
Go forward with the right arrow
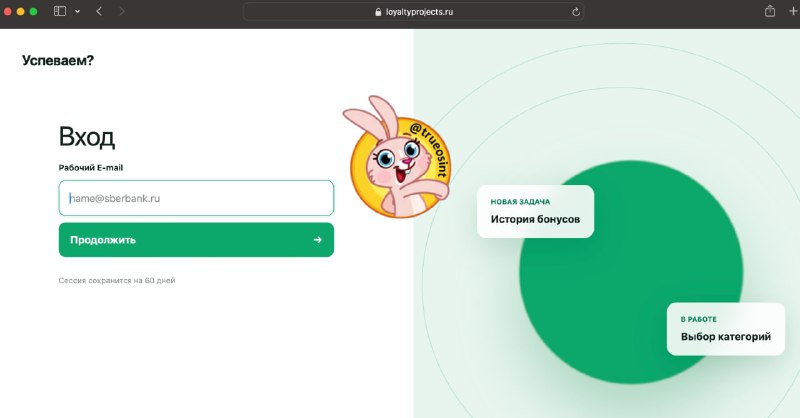121,11
